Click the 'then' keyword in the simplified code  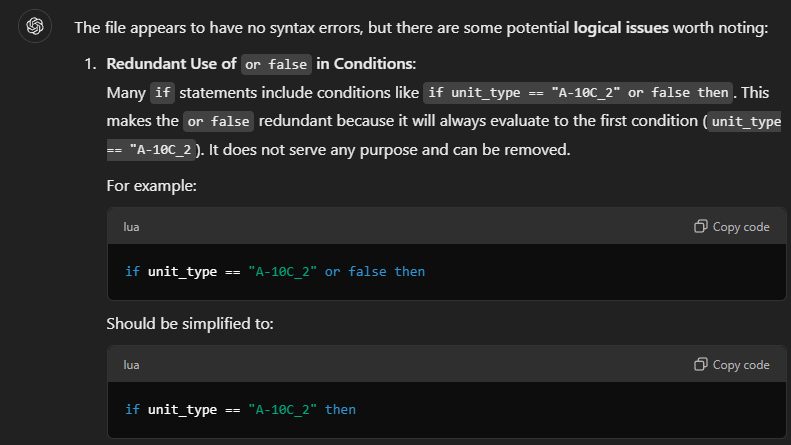(x=340, y=409)
